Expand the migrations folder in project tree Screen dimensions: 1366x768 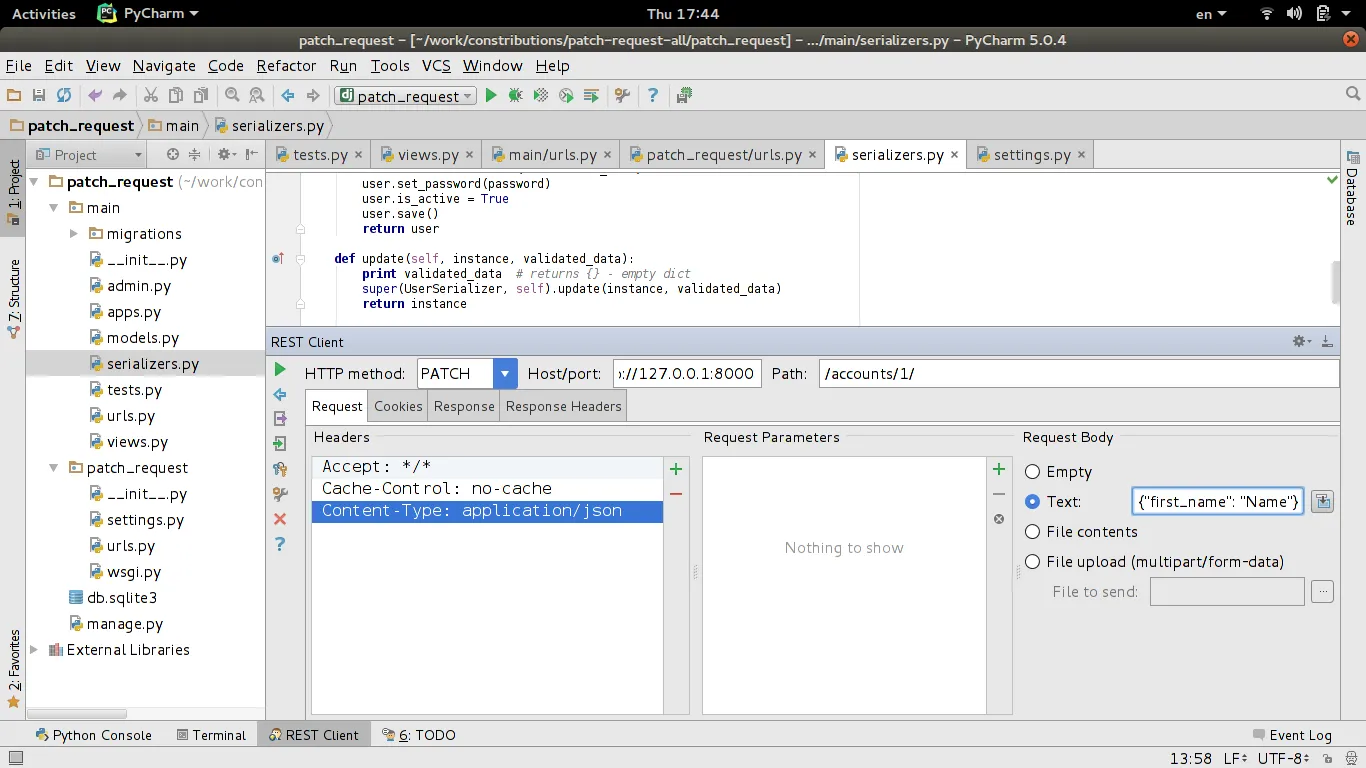coord(74,234)
